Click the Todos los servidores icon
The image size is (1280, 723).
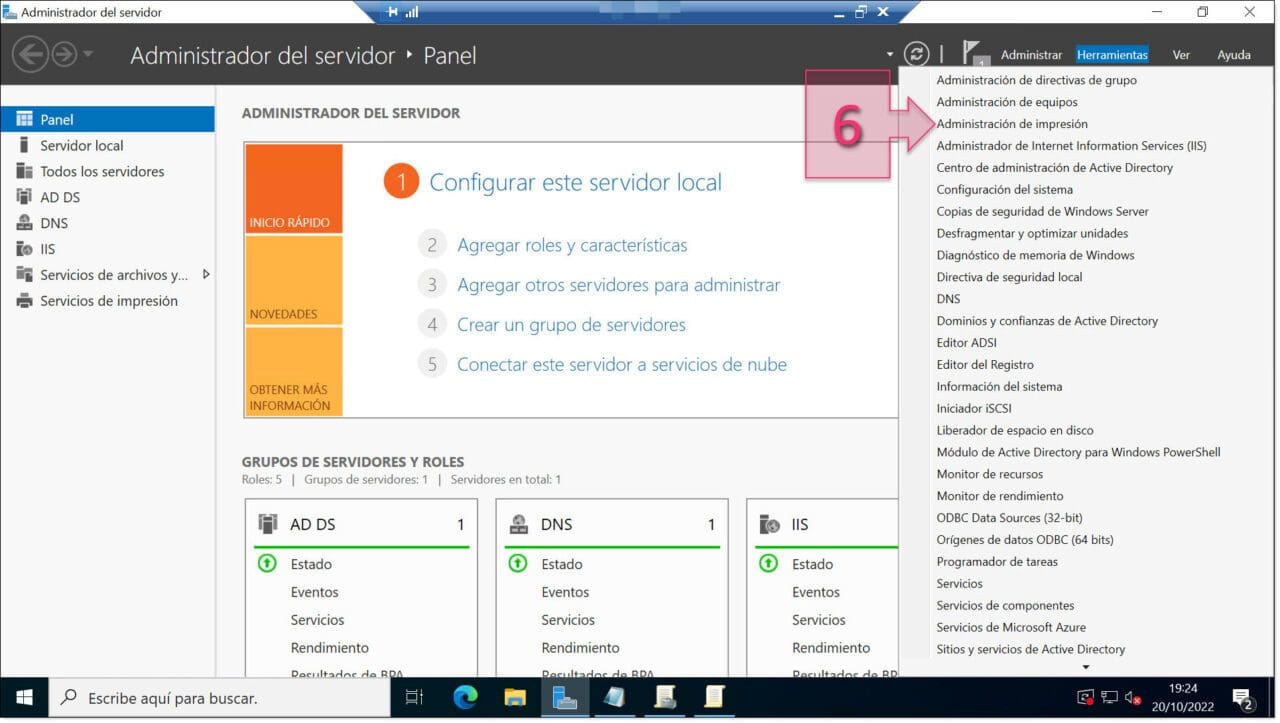(24, 171)
